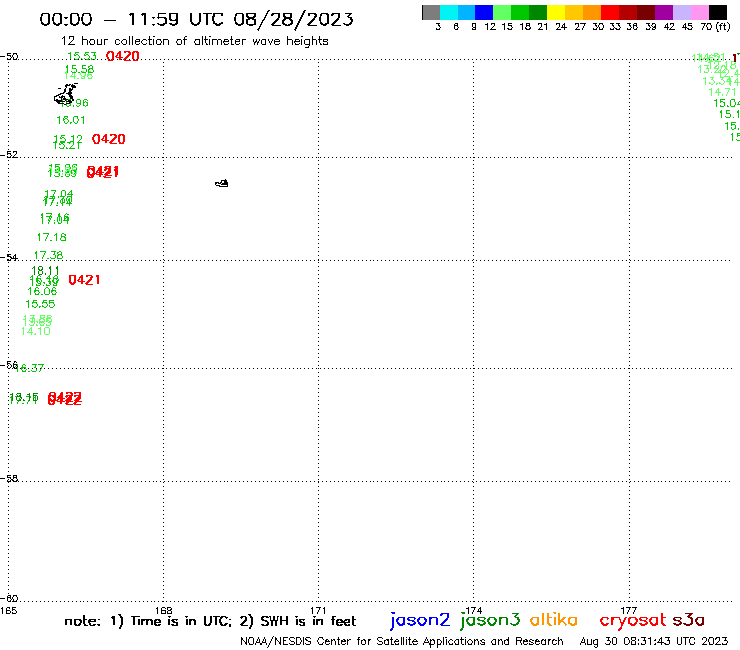Select the jason3 satellite legend label
This screenshot has height=650, width=740.
pyautogui.click(x=489, y=620)
